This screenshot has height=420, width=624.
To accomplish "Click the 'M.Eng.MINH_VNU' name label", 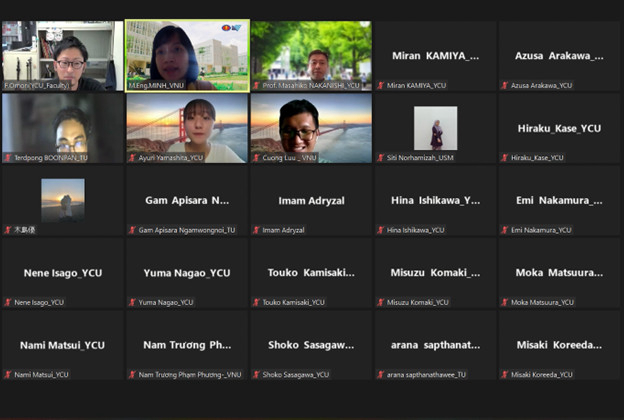I will [x=156, y=86].
